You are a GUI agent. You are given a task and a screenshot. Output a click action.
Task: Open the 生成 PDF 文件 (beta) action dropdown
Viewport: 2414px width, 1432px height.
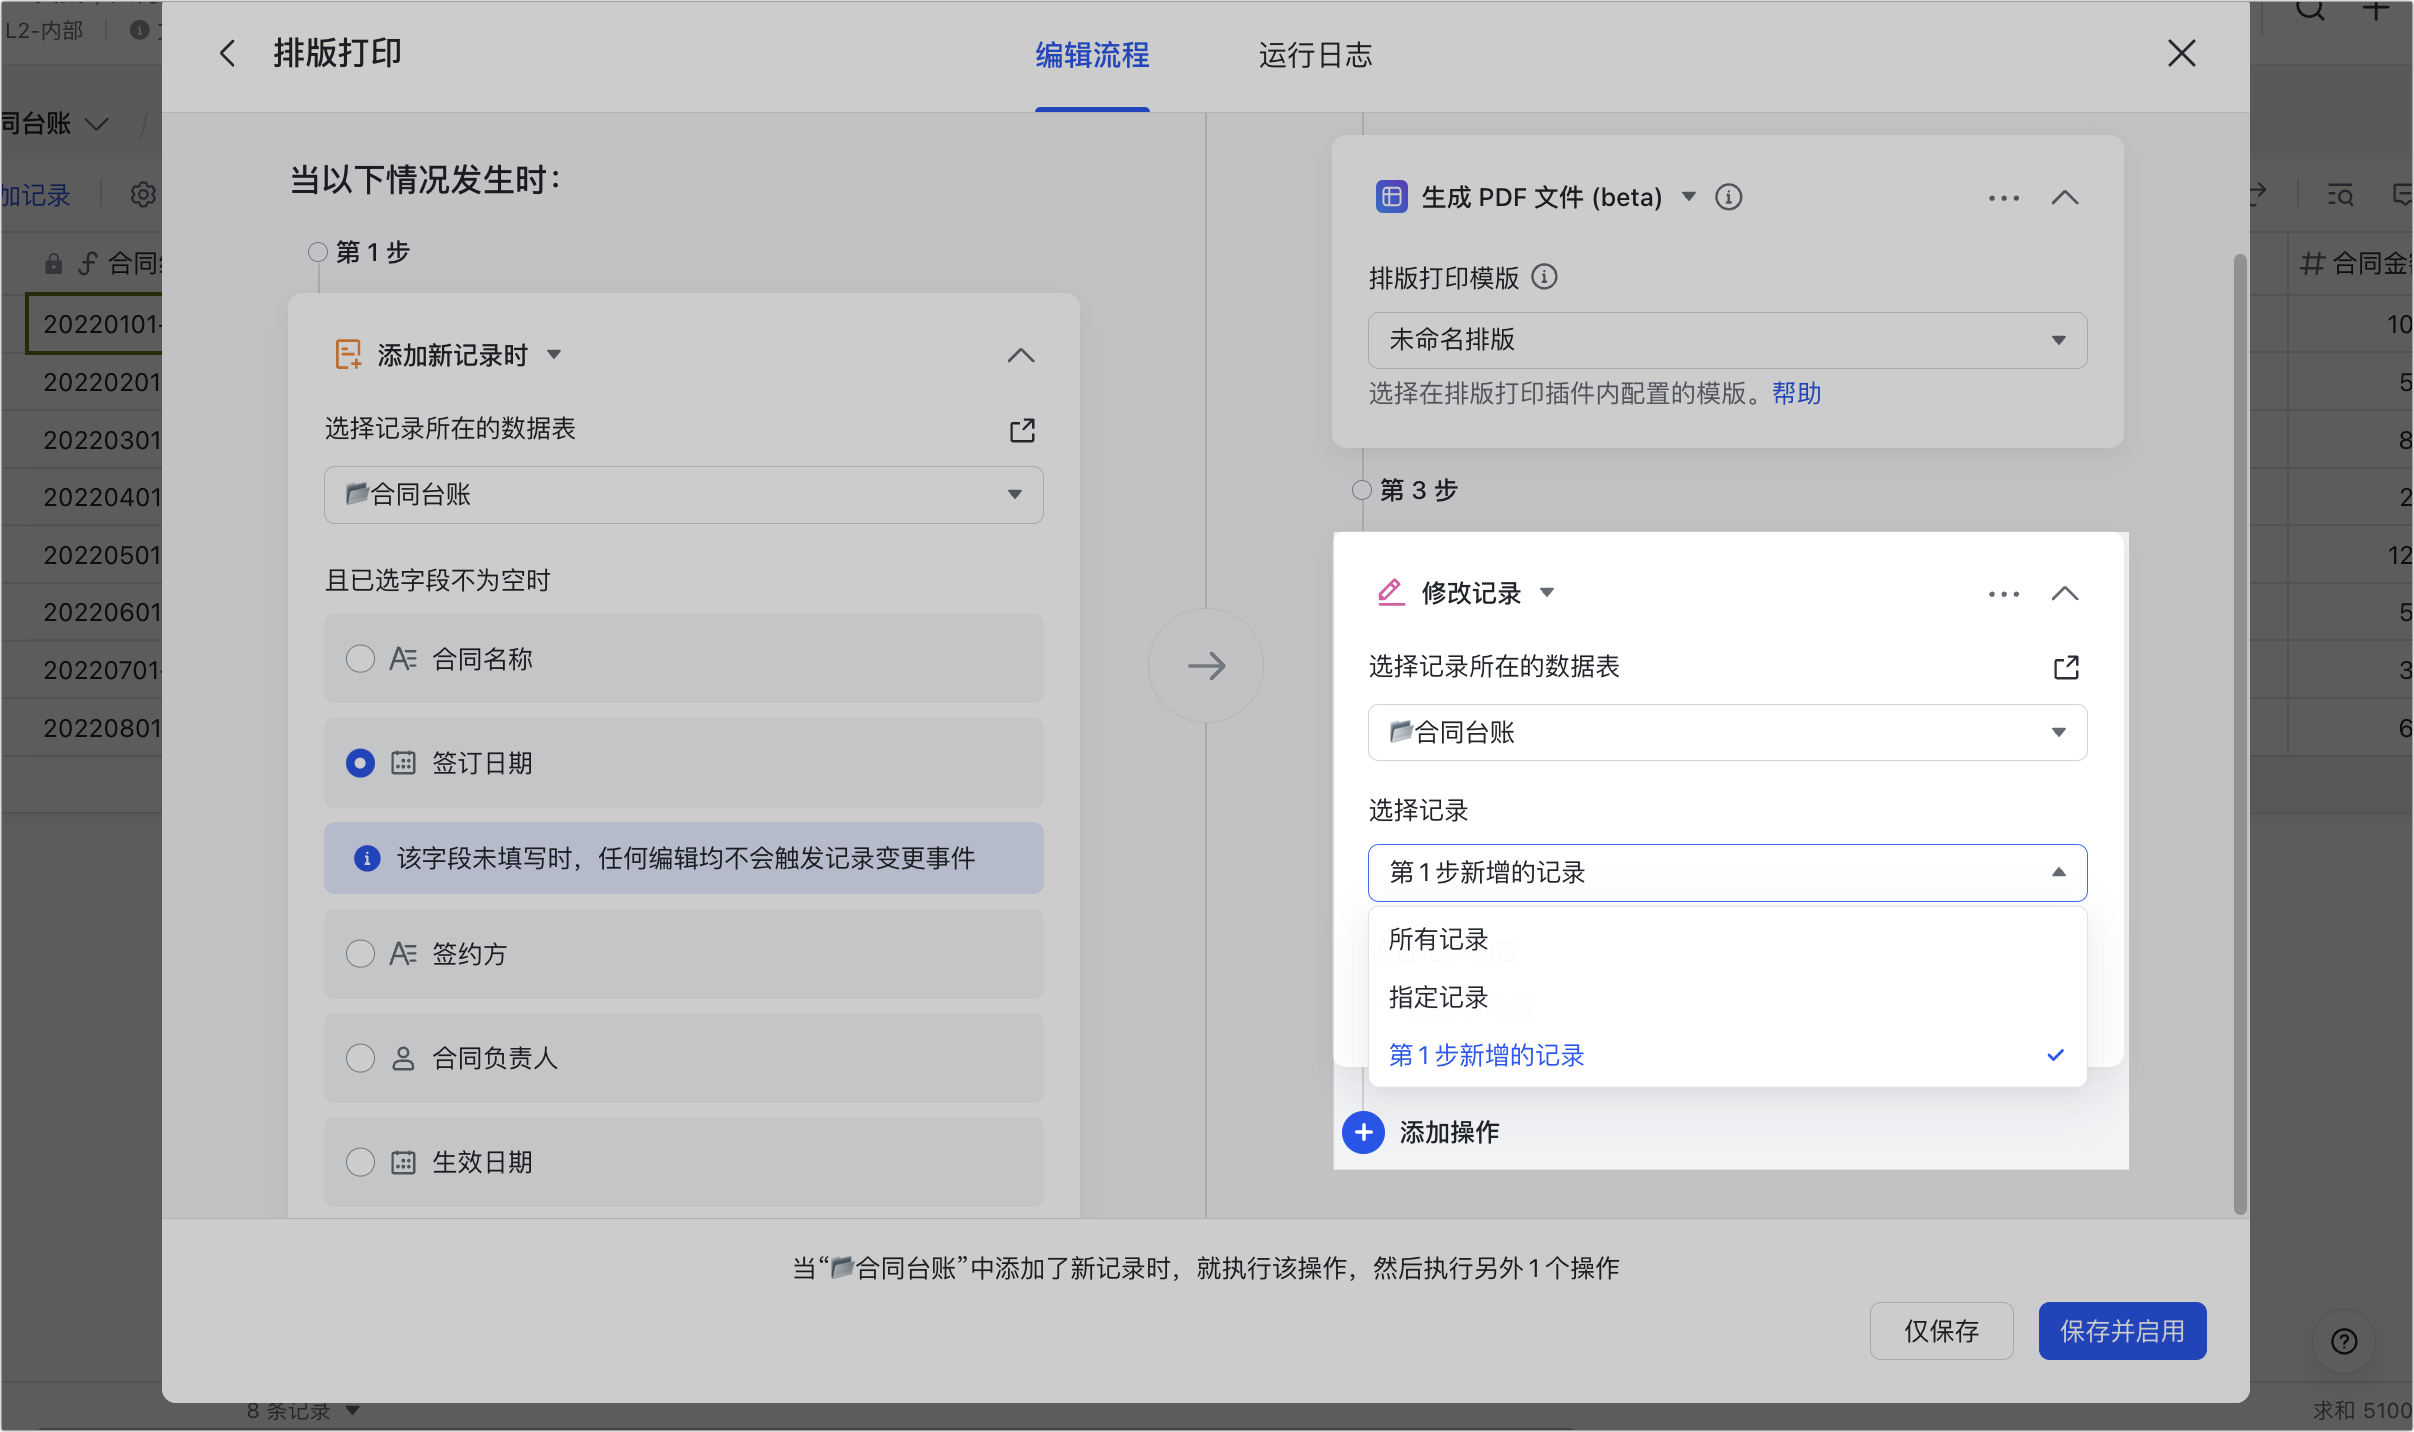click(x=1689, y=196)
